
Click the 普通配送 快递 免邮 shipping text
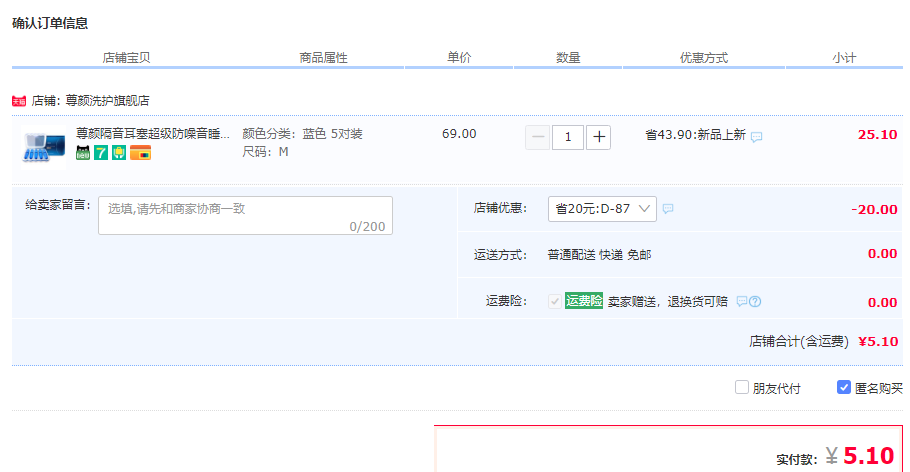pyautogui.click(x=600, y=255)
